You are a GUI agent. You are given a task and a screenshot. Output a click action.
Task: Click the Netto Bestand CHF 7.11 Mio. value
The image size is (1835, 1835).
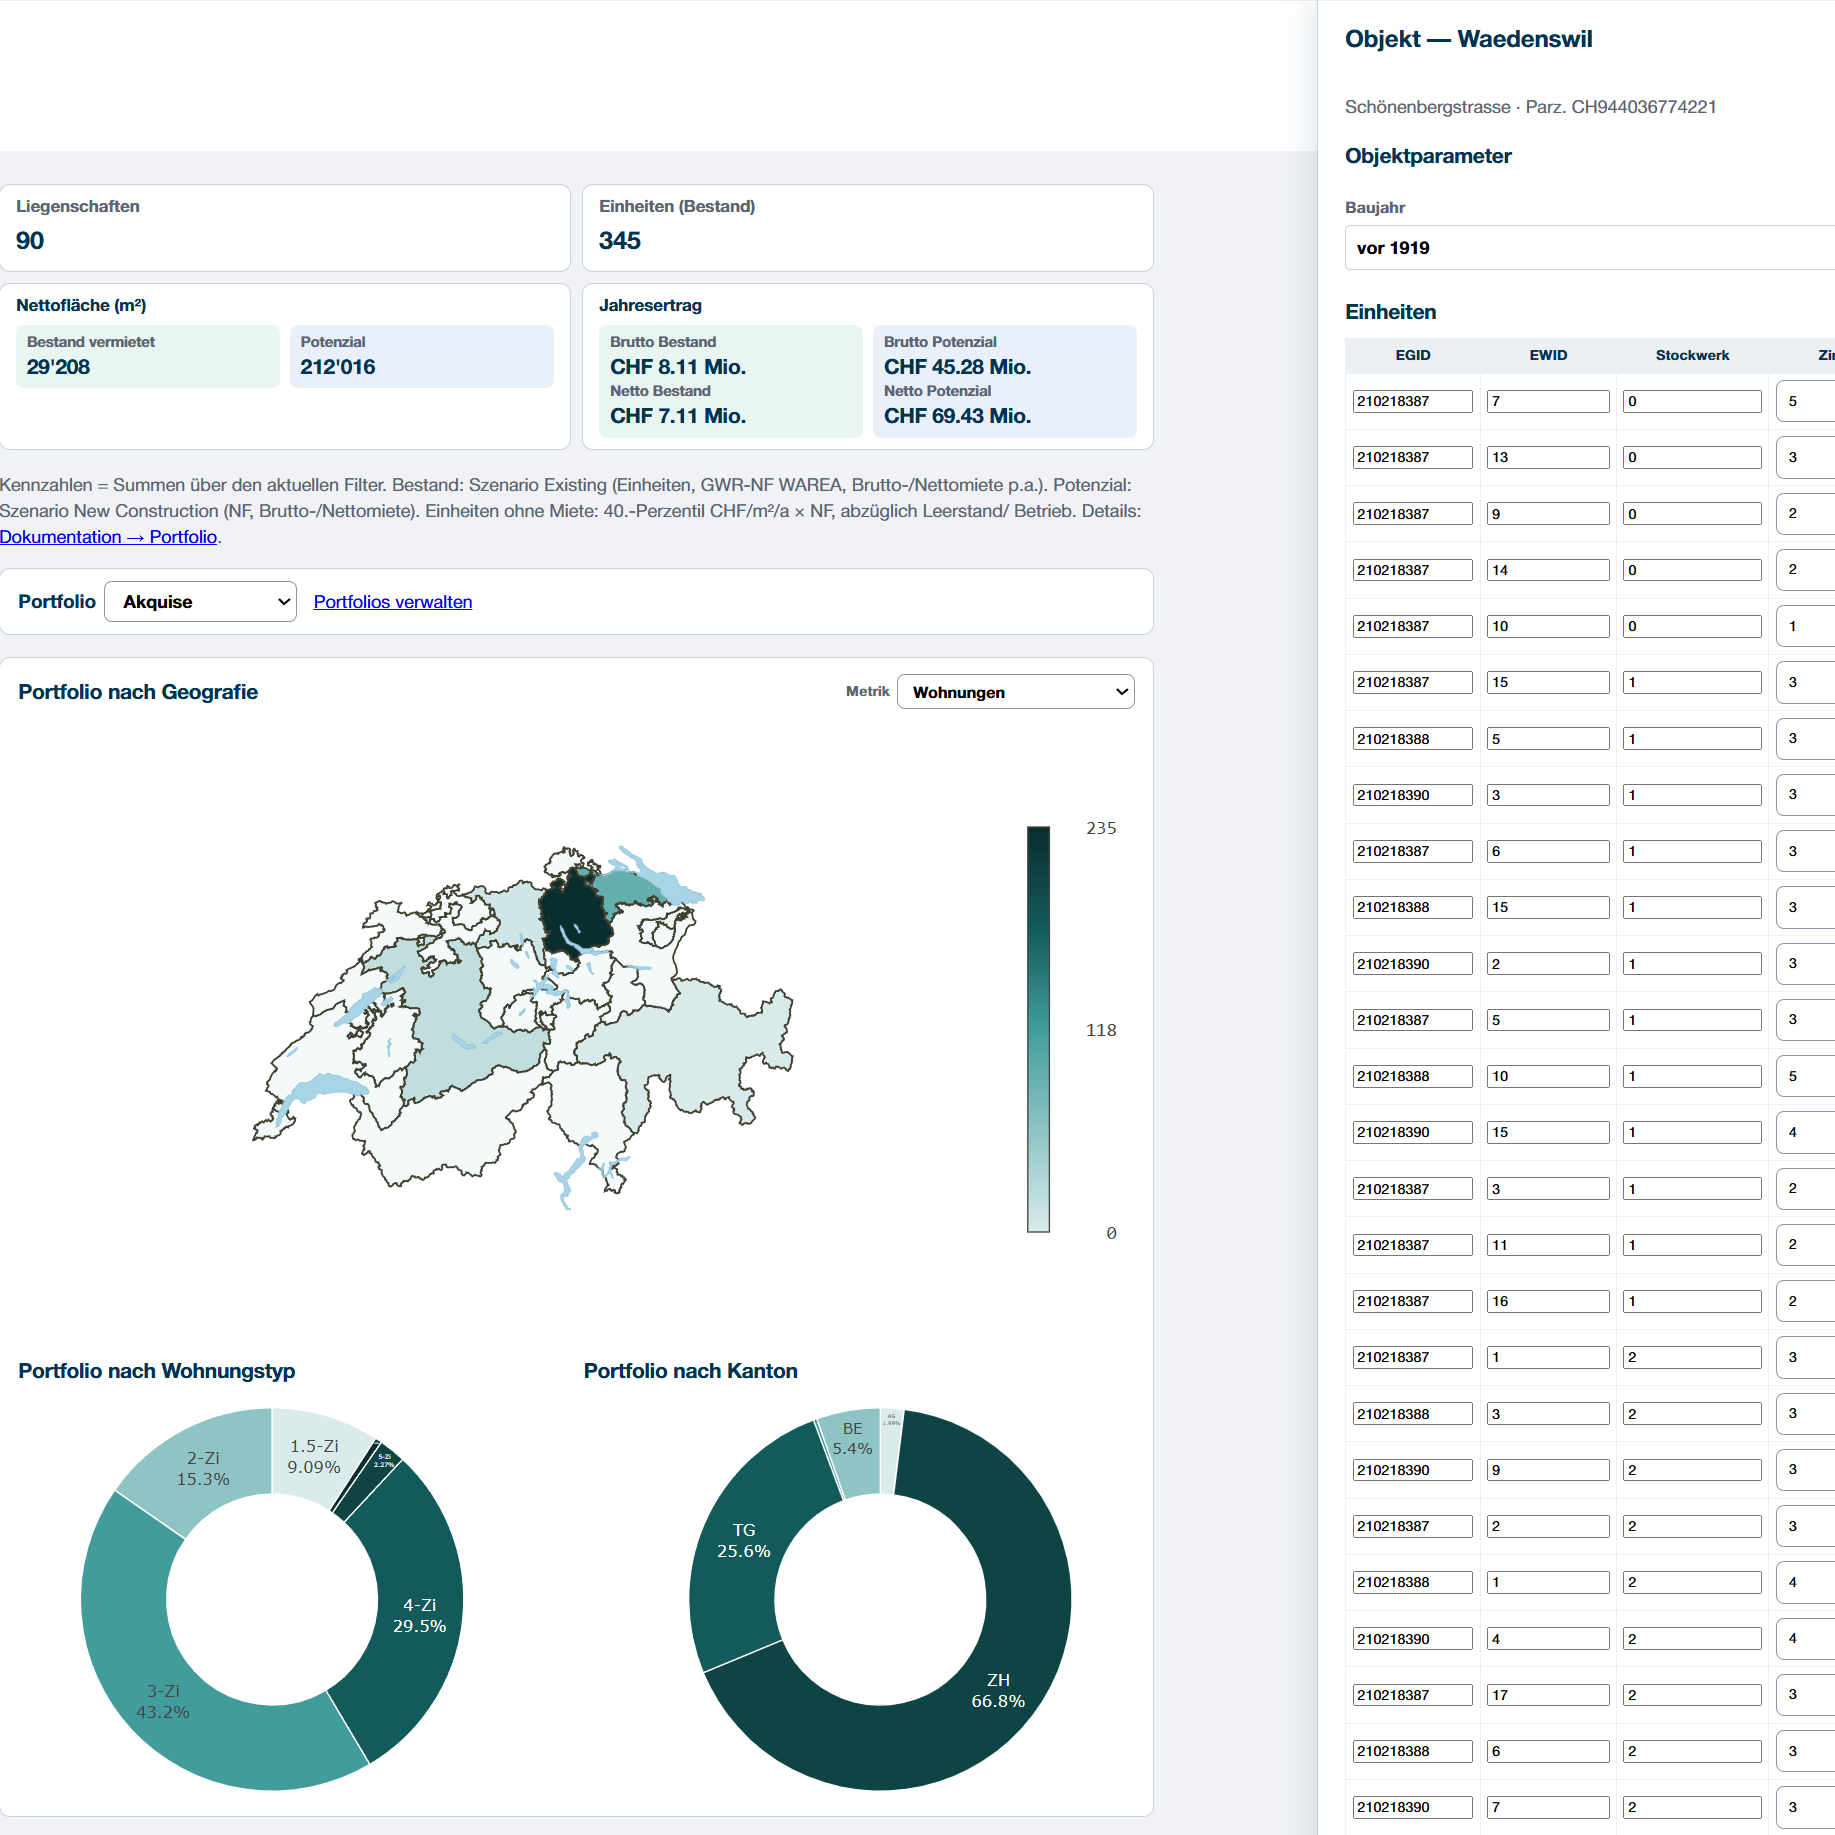pos(678,416)
